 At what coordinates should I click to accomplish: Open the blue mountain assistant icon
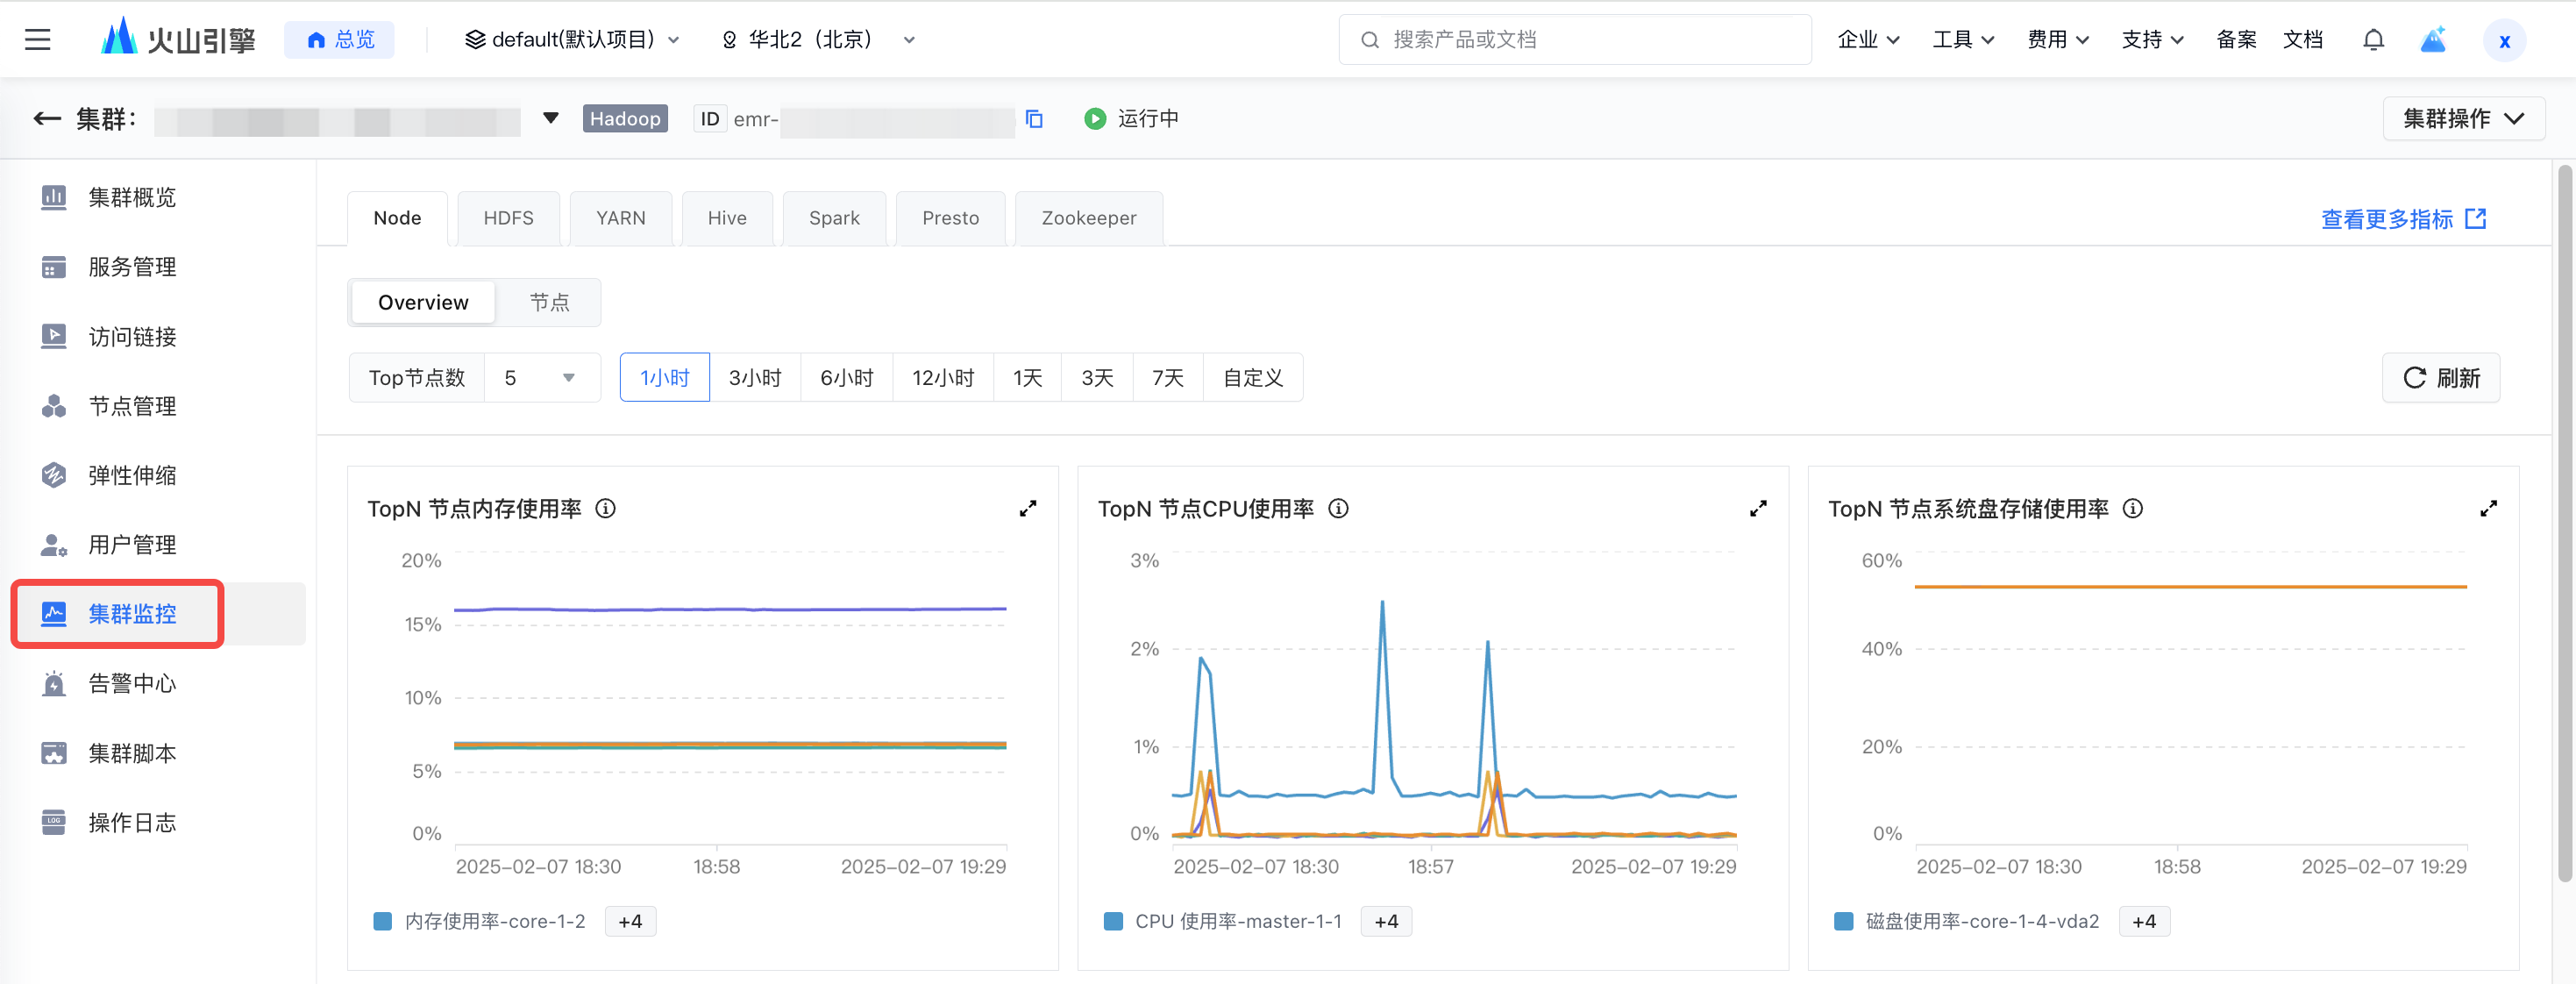pyautogui.click(x=2433, y=40)
